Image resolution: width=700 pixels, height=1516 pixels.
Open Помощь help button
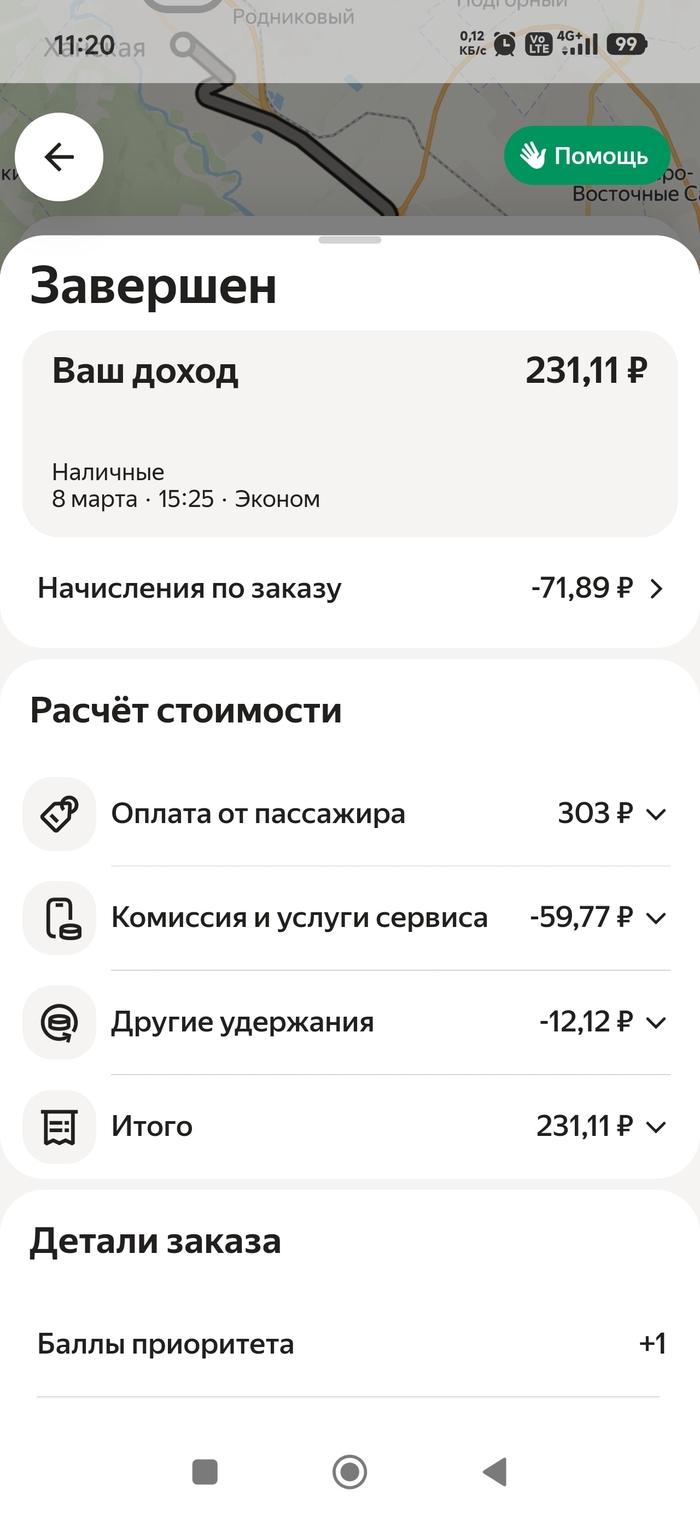click(586, 156)
